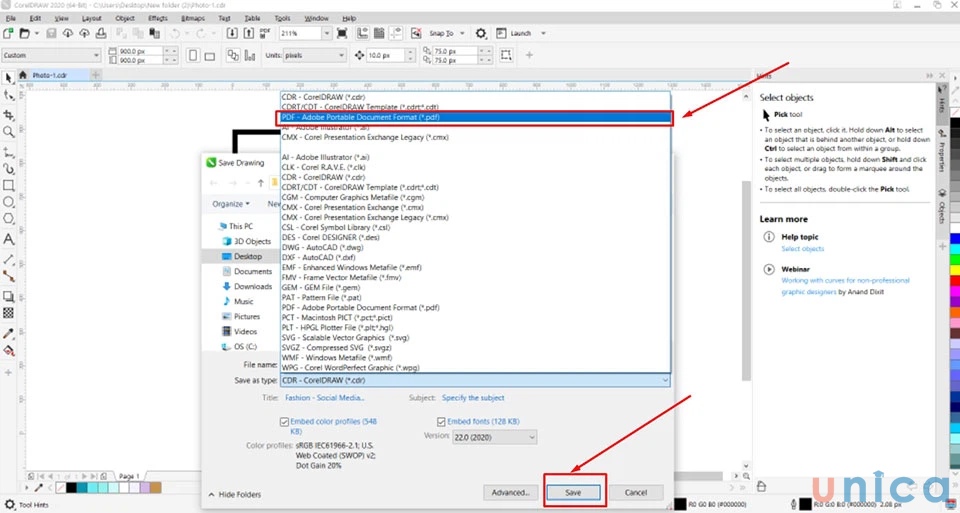Select the Interactive Fill tool
The image size is (960, 513).
9,351
